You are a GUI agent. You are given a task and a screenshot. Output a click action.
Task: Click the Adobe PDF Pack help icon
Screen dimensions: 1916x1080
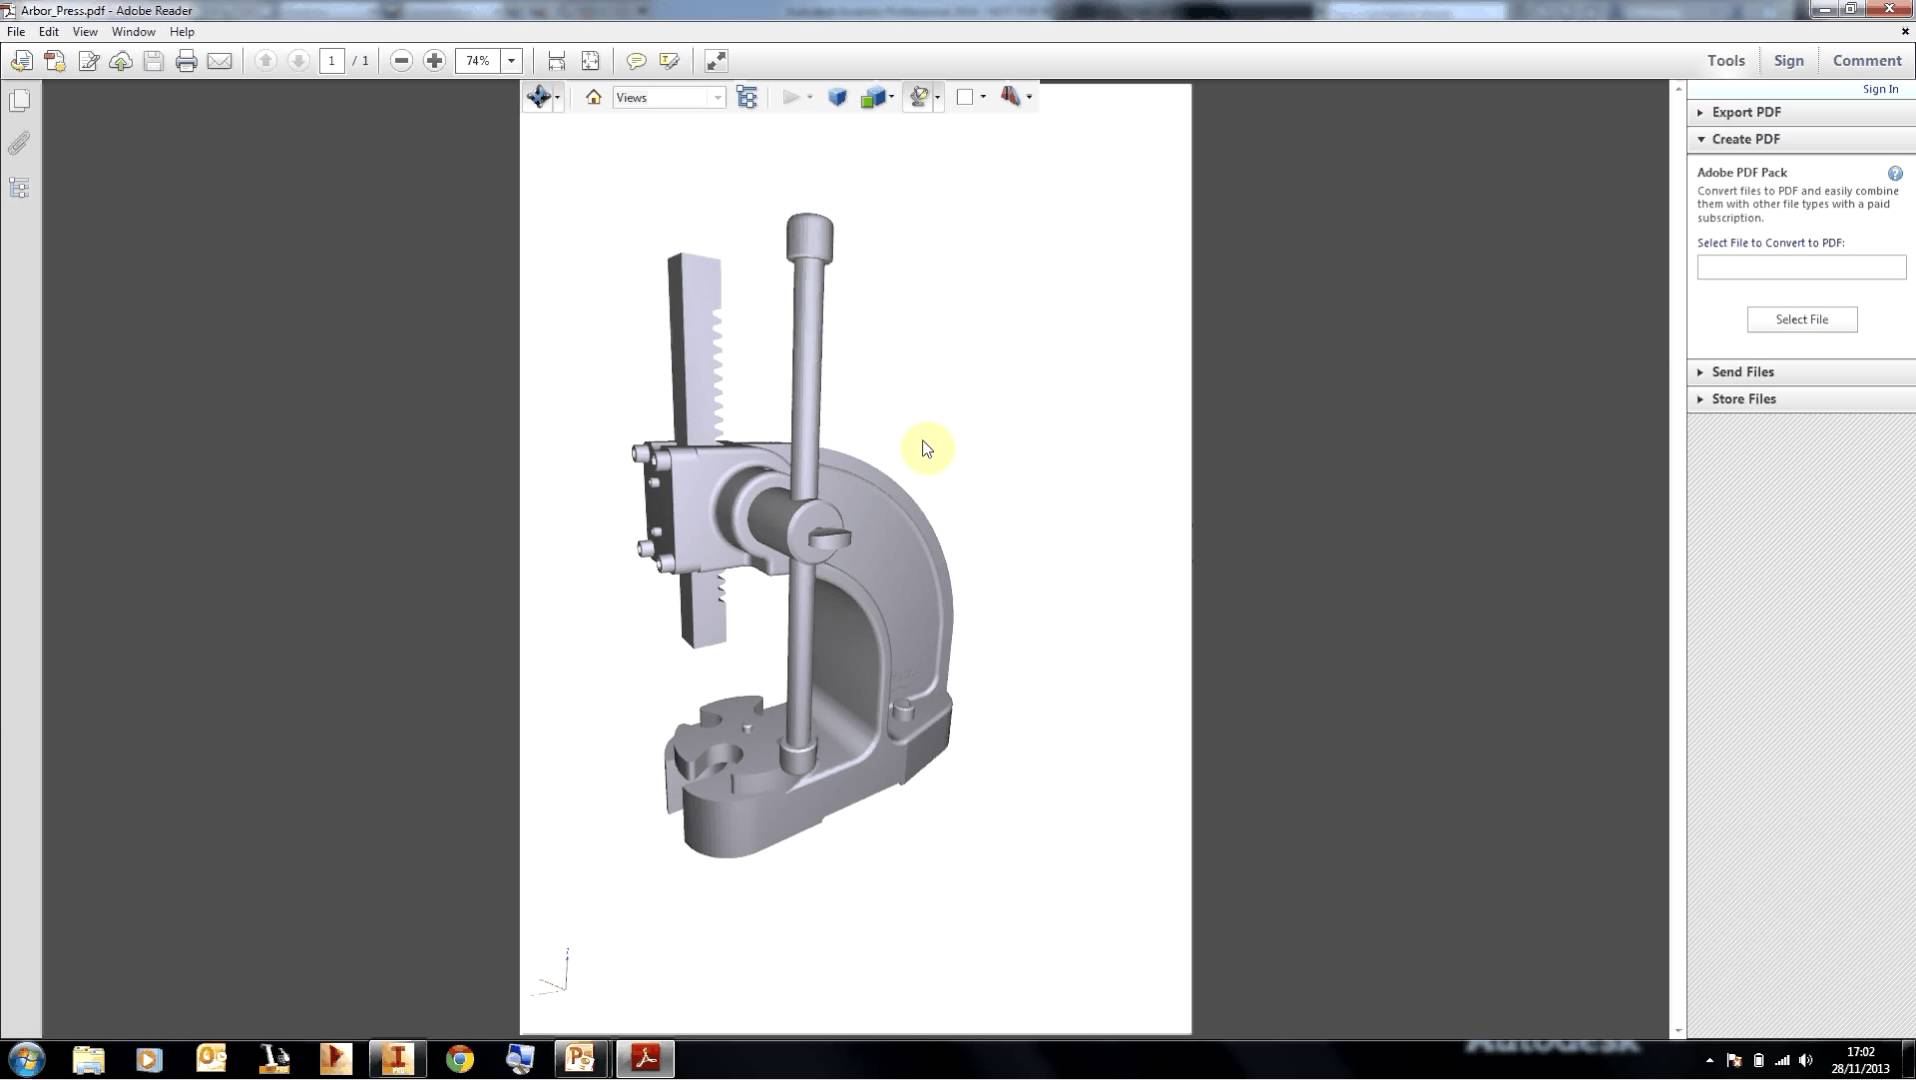click(1895, 173)
